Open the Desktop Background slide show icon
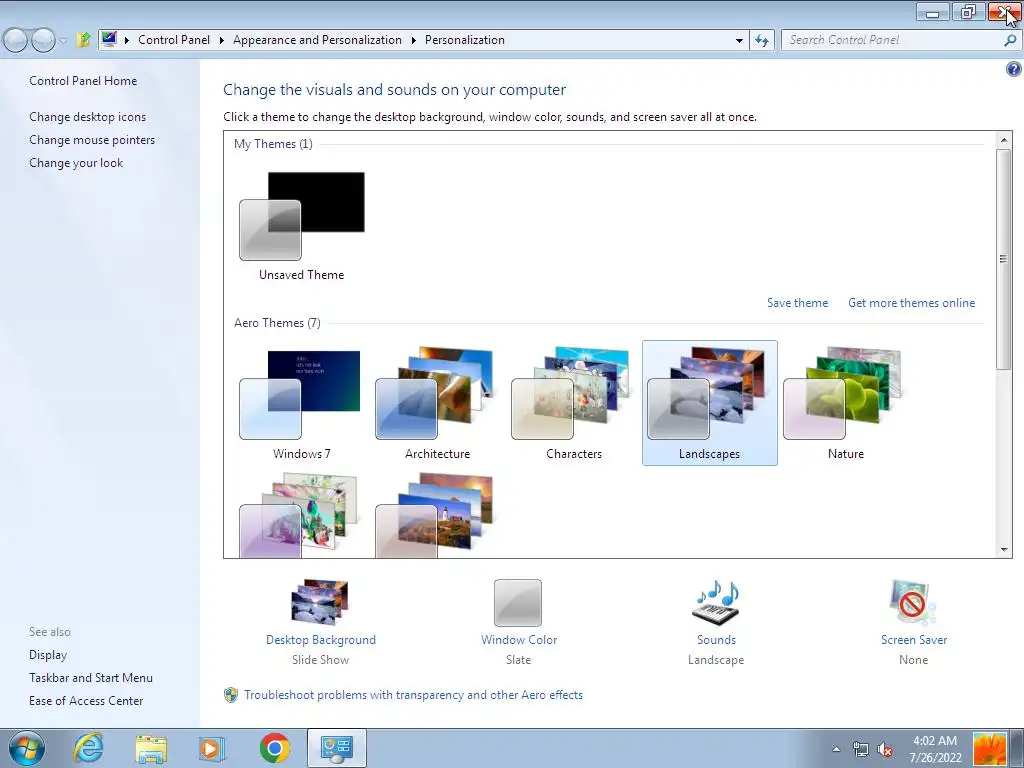1024x768 pixels. tap(320, 602)
